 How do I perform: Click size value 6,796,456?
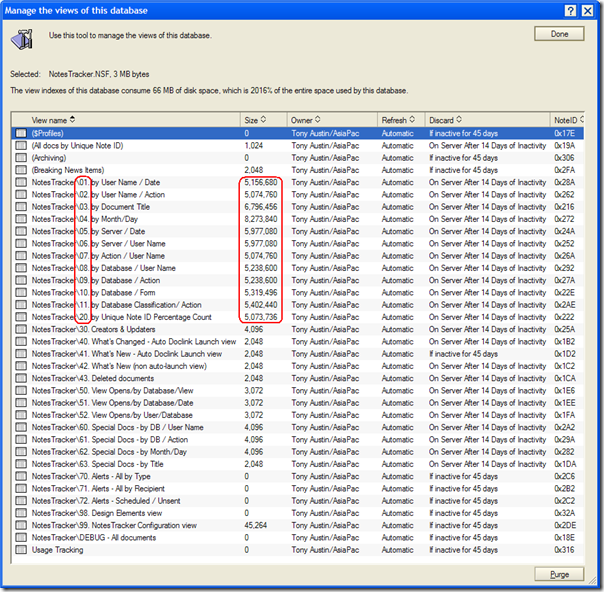(261, 207)
